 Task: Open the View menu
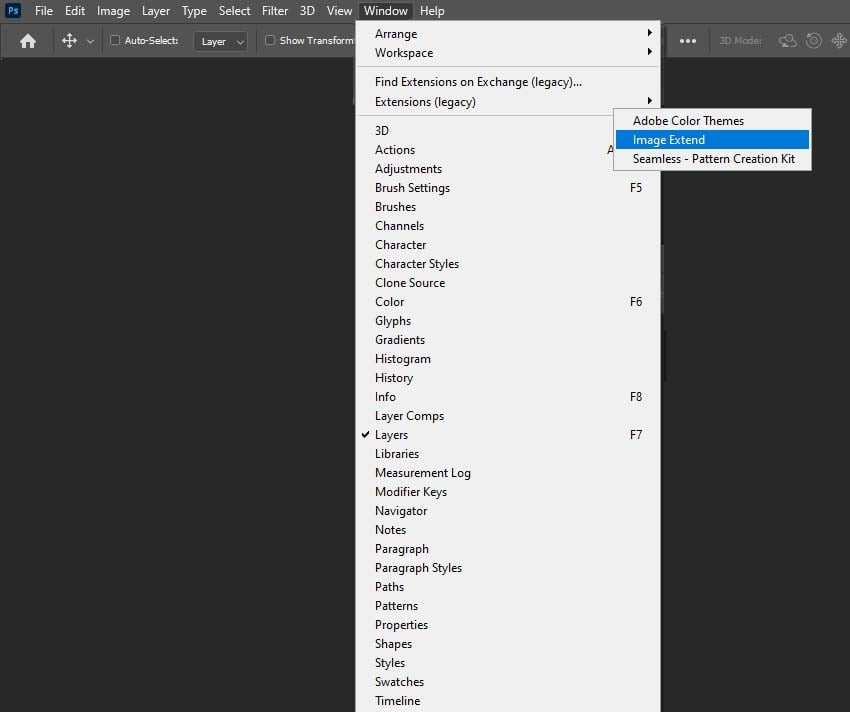pyautogui.click(x=339, y=11)
